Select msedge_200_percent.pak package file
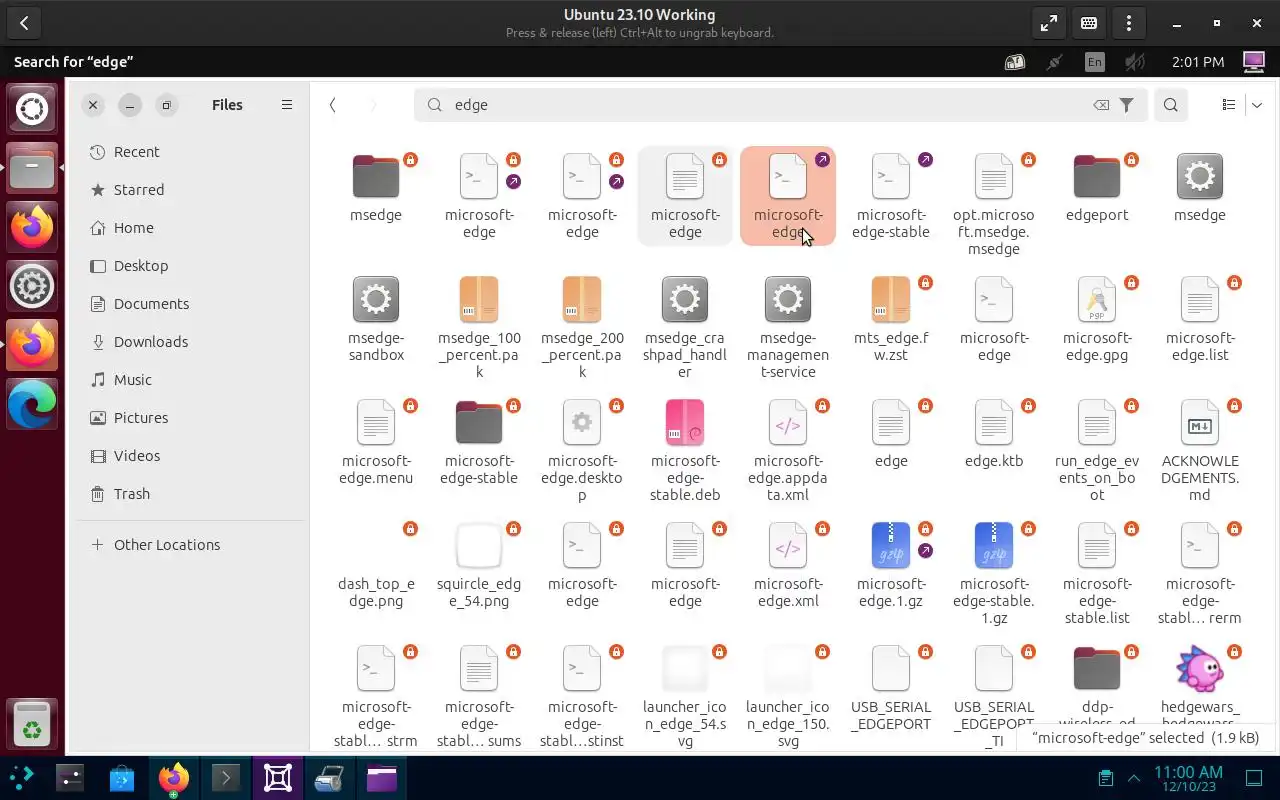 [x=582, y=300]
